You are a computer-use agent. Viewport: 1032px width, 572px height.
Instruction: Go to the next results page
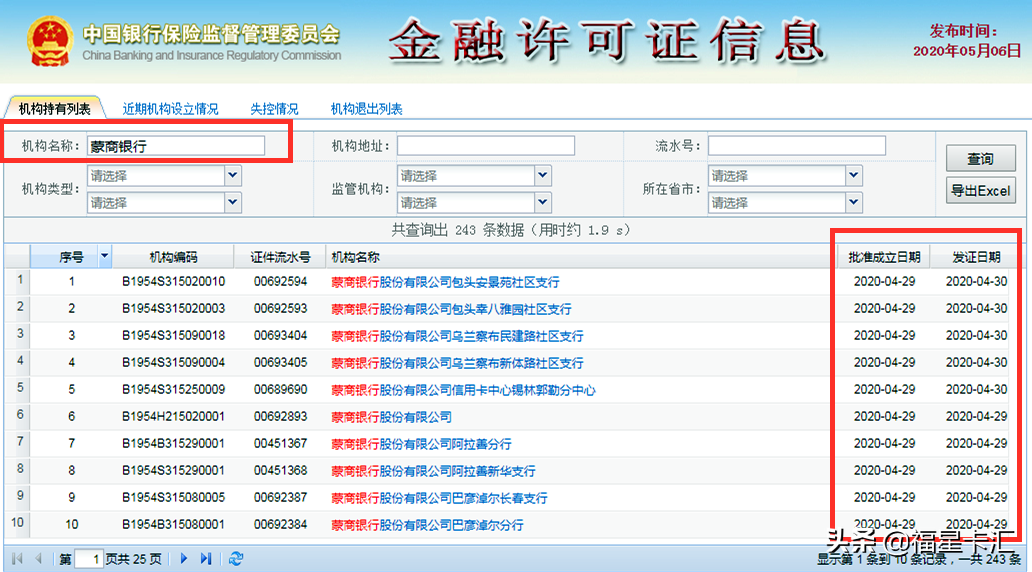[x=184, y=559]
